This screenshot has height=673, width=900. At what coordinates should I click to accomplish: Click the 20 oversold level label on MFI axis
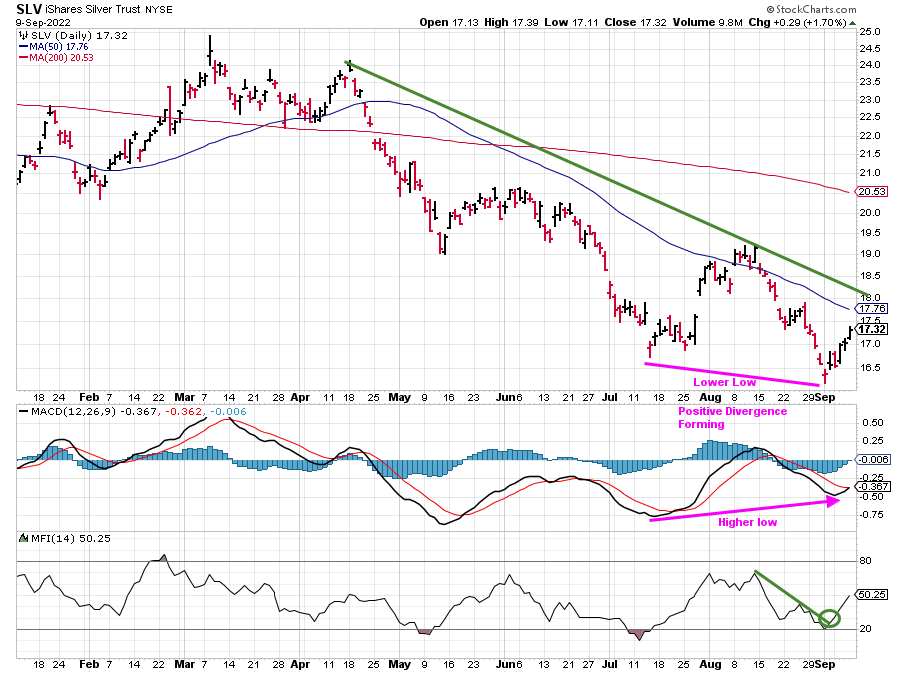pyautogui.click(x=865, y=629)
